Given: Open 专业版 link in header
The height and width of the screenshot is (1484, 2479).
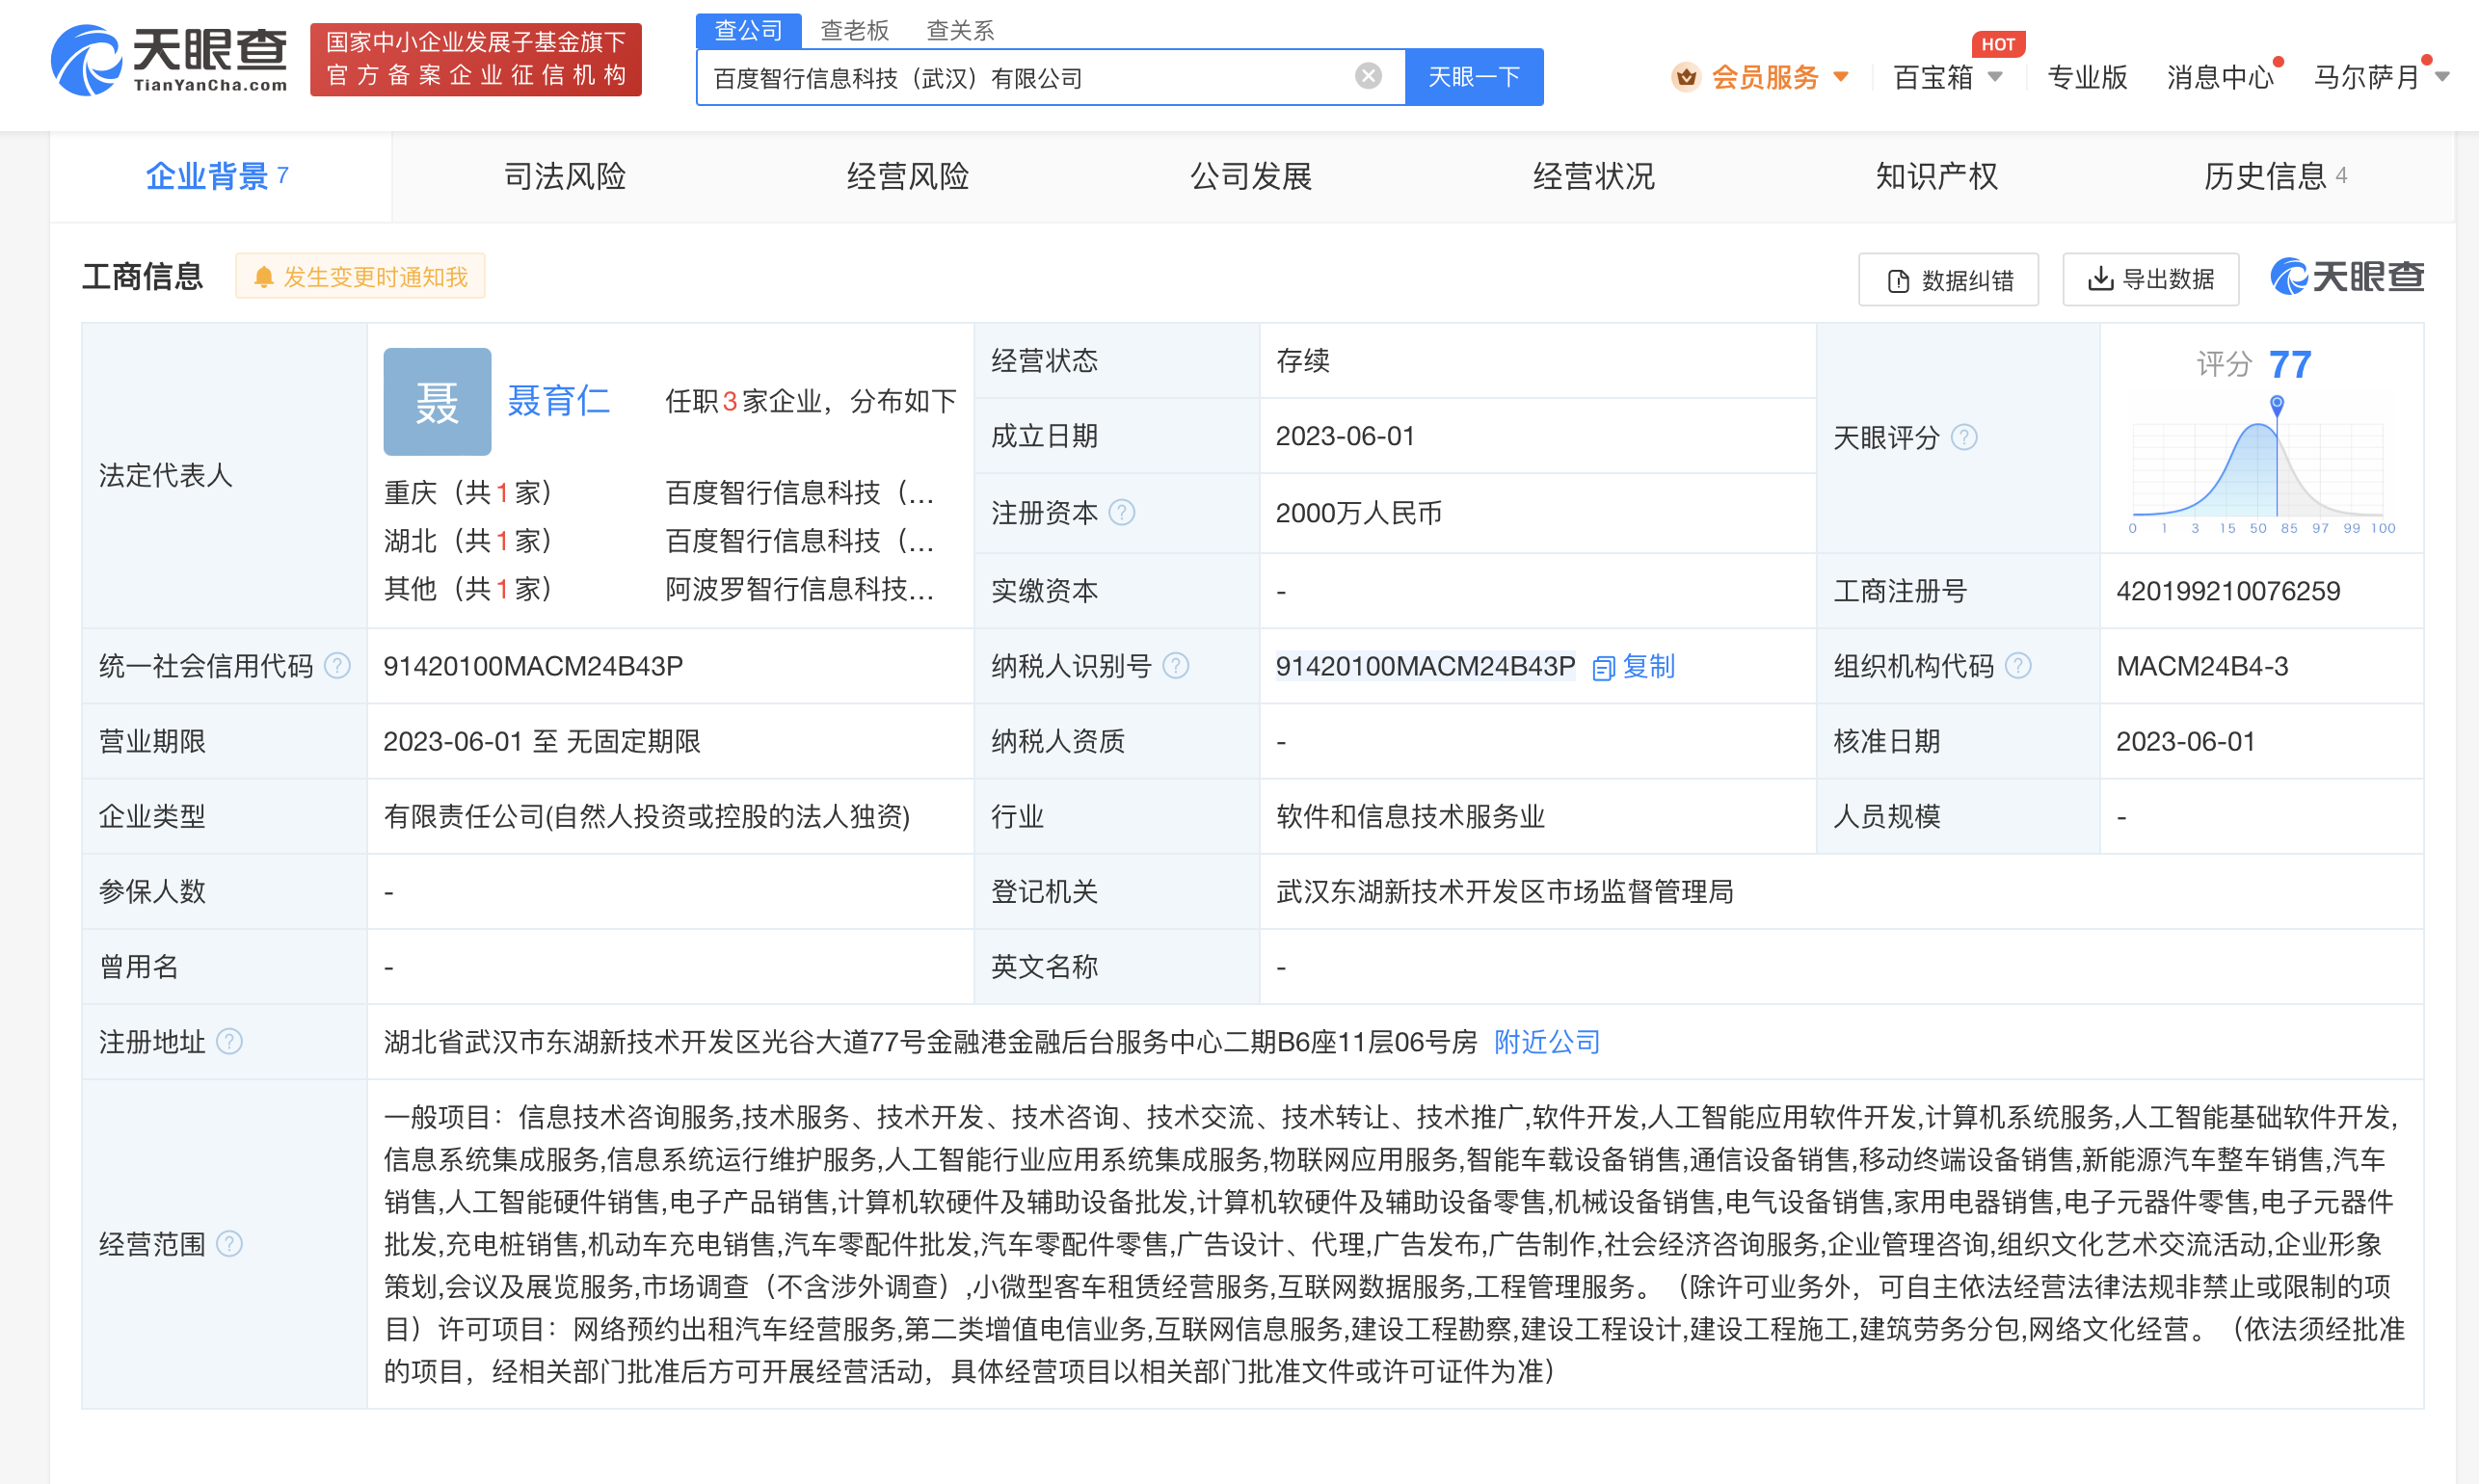Looking at the screenshot, I should pyautogui.click(x=2087, y=77).
